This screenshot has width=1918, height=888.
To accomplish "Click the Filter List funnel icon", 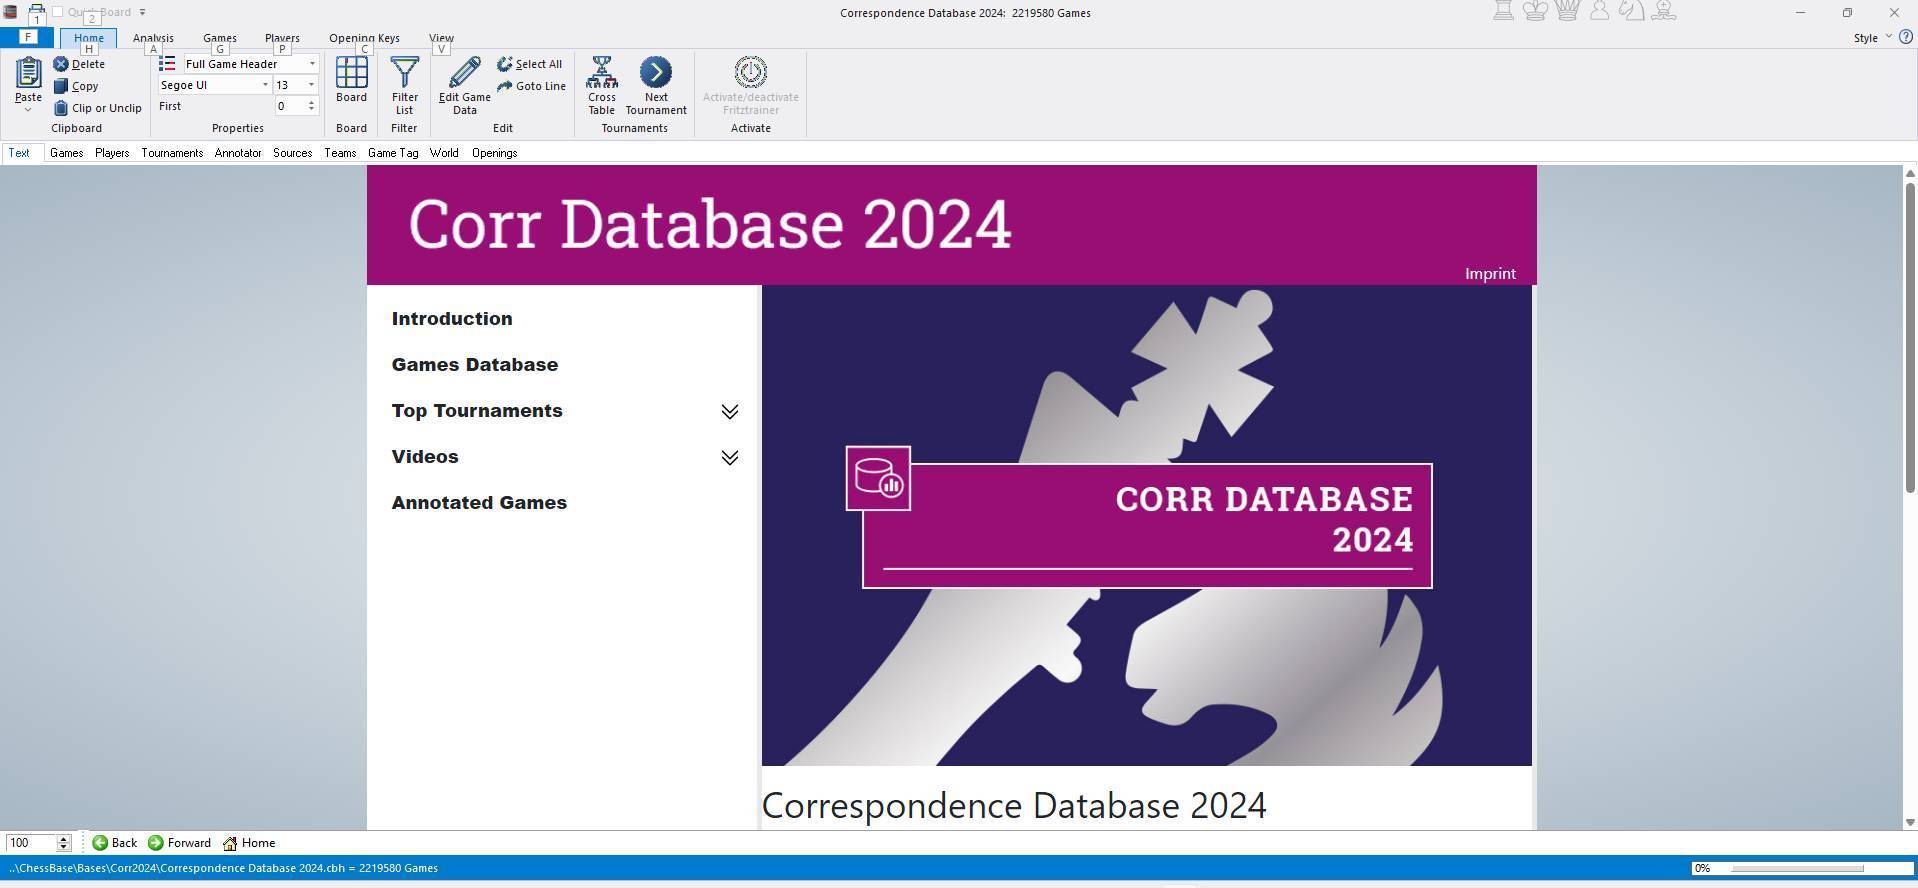I will coord(404,73).
